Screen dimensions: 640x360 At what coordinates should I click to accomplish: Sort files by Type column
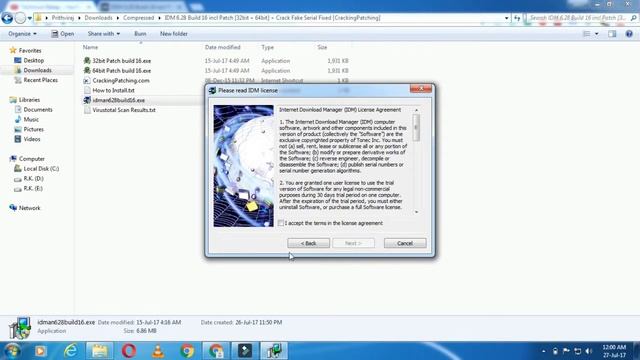268,47
